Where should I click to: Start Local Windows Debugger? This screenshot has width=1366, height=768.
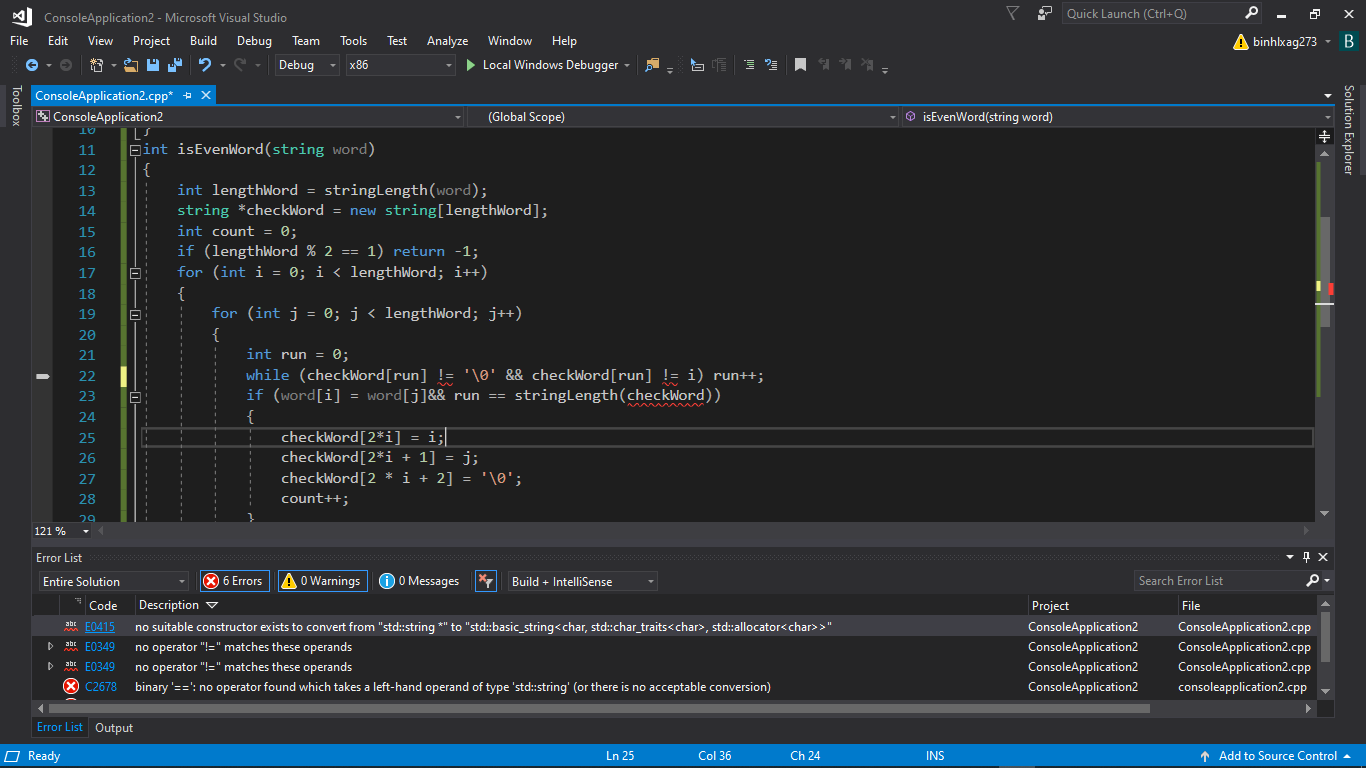[x=541, y=65]
